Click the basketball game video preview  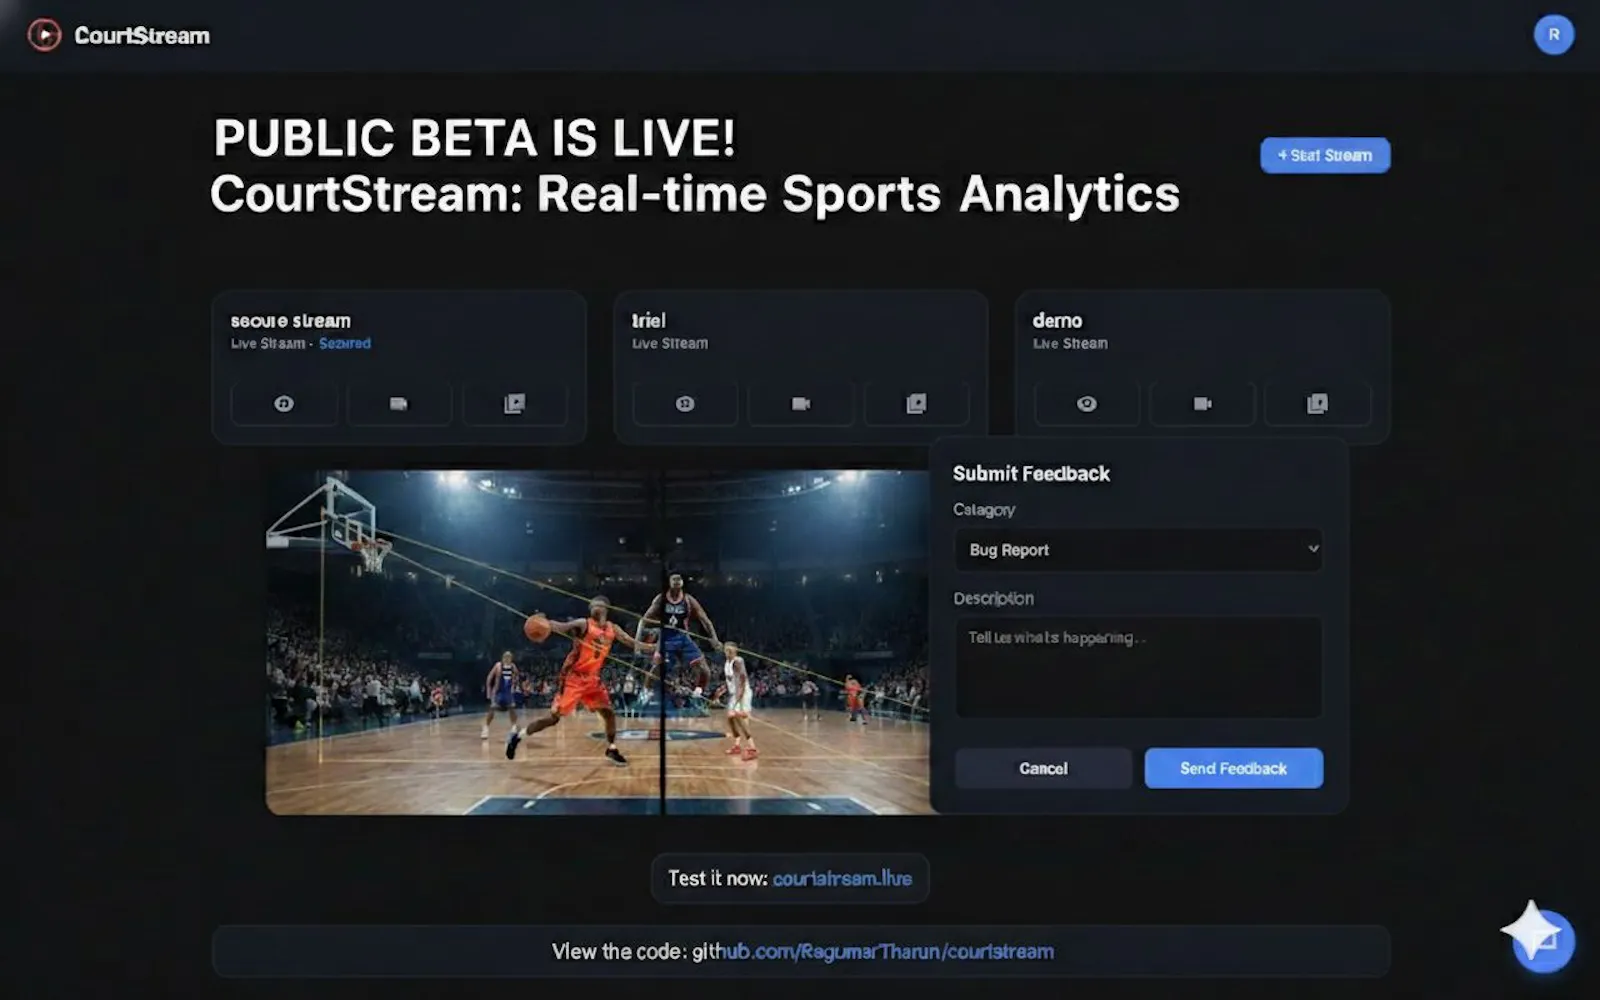pos(598,642)
